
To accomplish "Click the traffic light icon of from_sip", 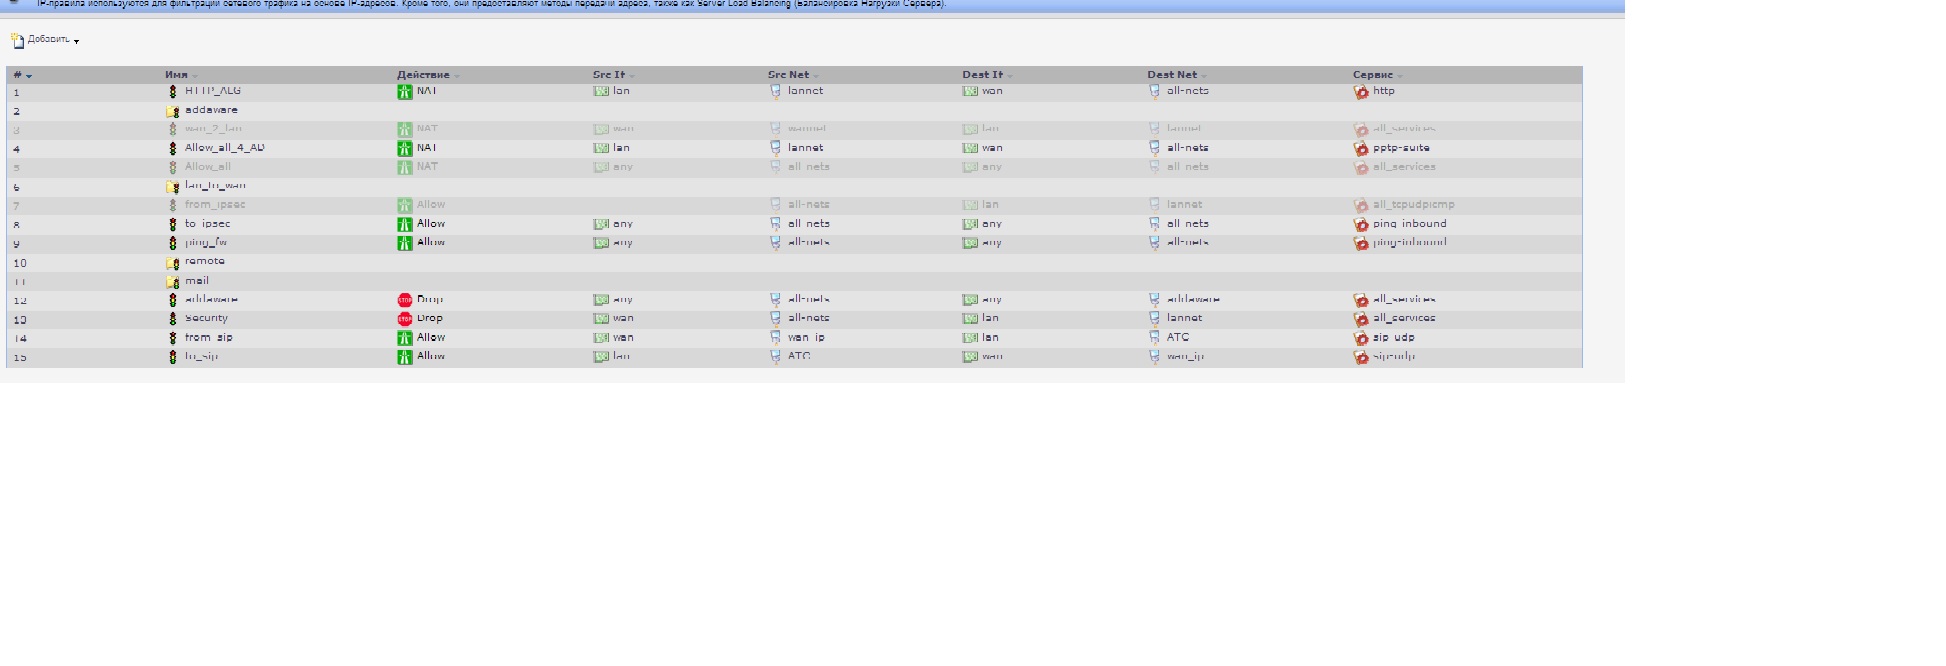I will (x=172, y=338).
